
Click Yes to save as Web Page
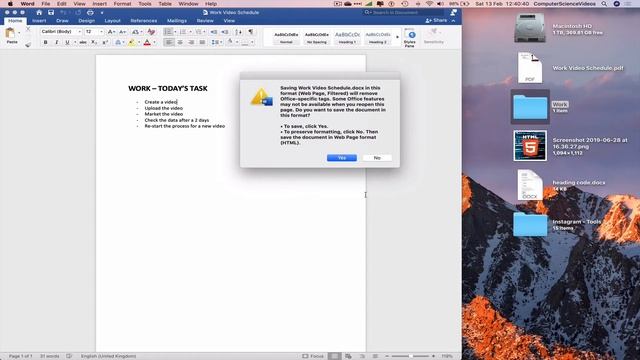(x=342, y=158)
